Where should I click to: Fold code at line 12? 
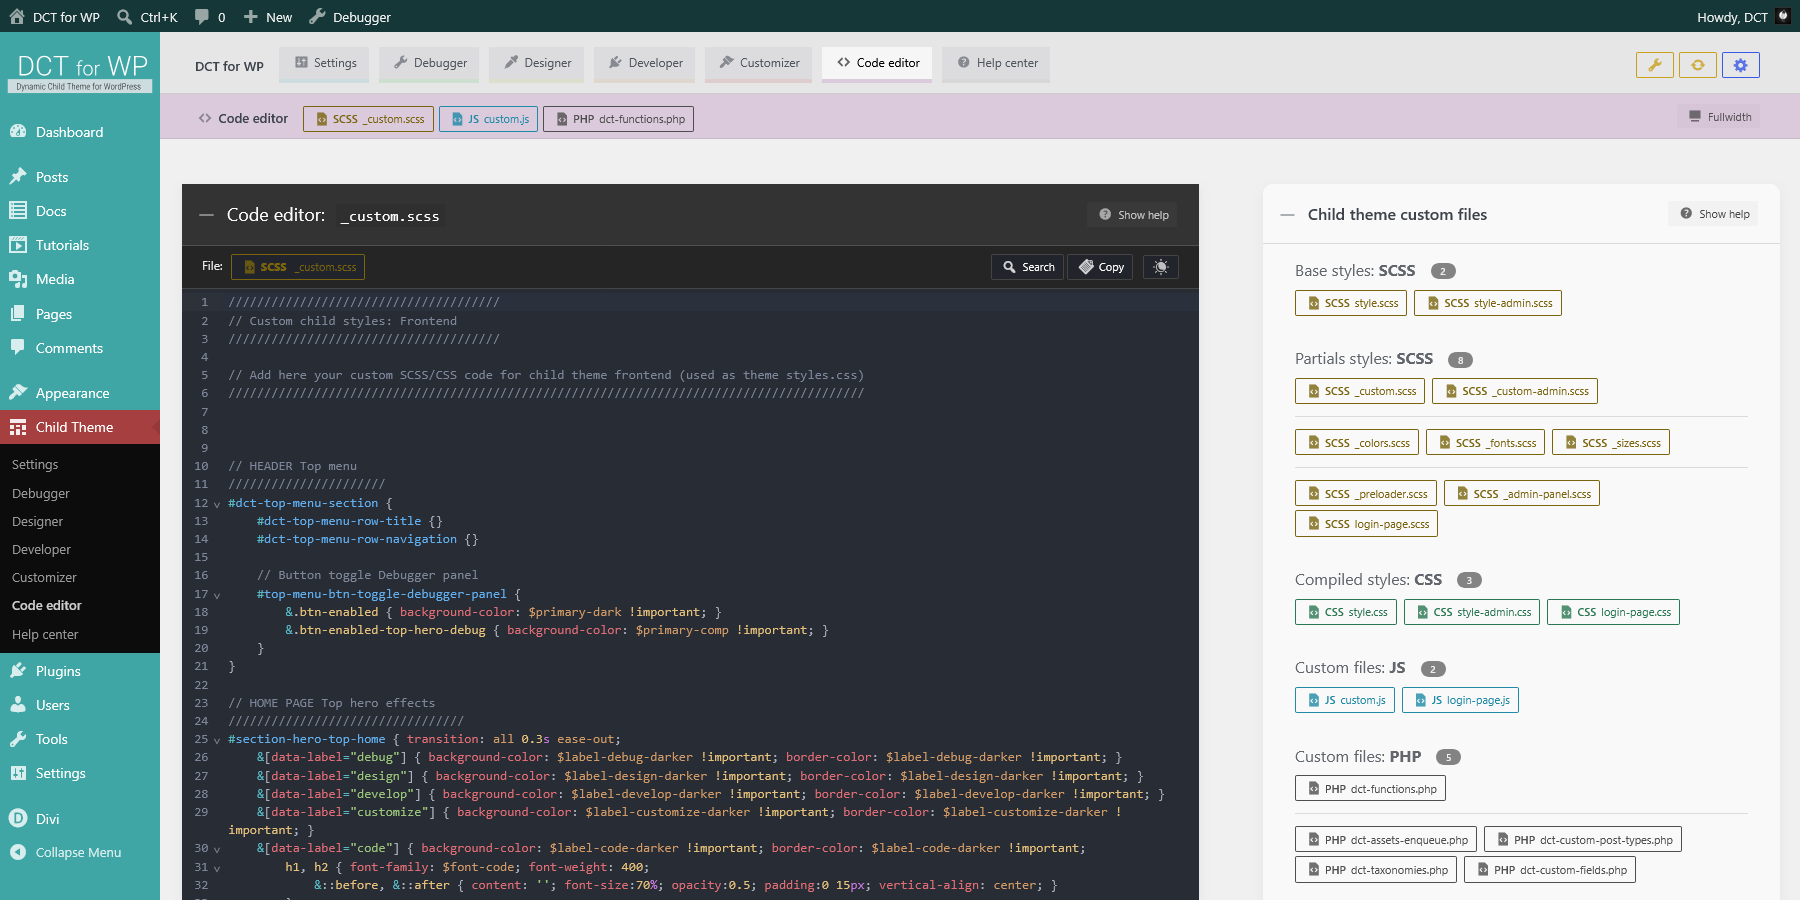tap(217, 504)
